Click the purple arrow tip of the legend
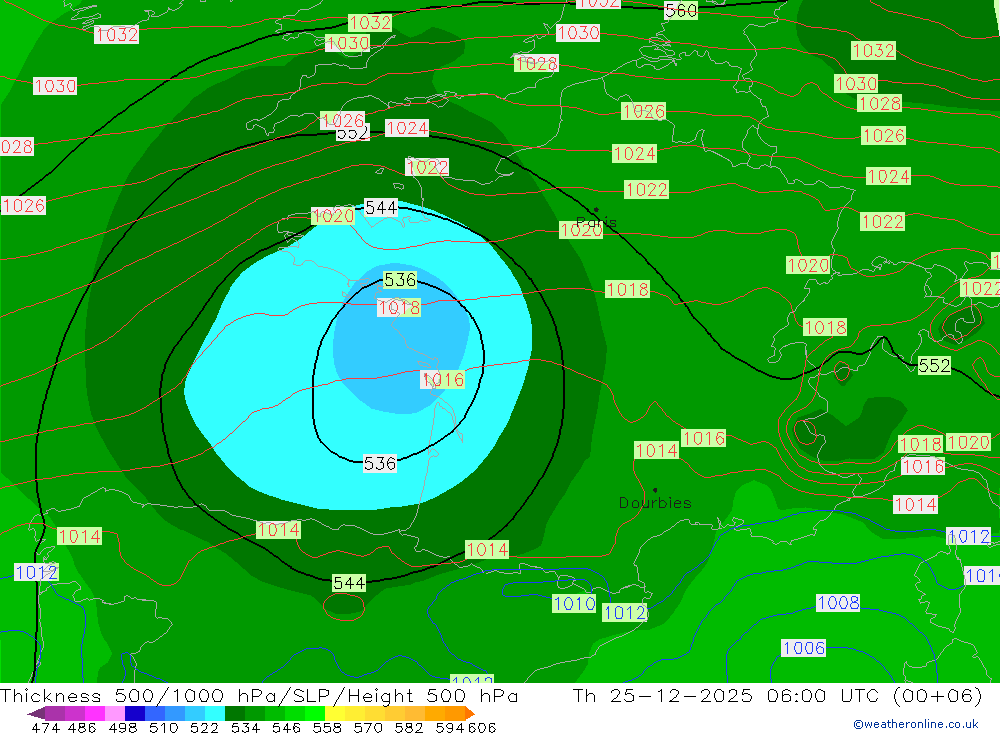This screenshot has height=733, width=1000. [x=36, y=713]
